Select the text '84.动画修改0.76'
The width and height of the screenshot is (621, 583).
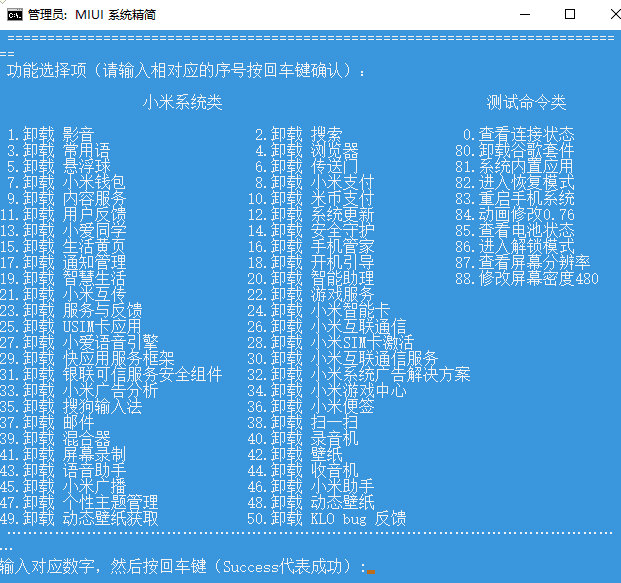point(514,215)
